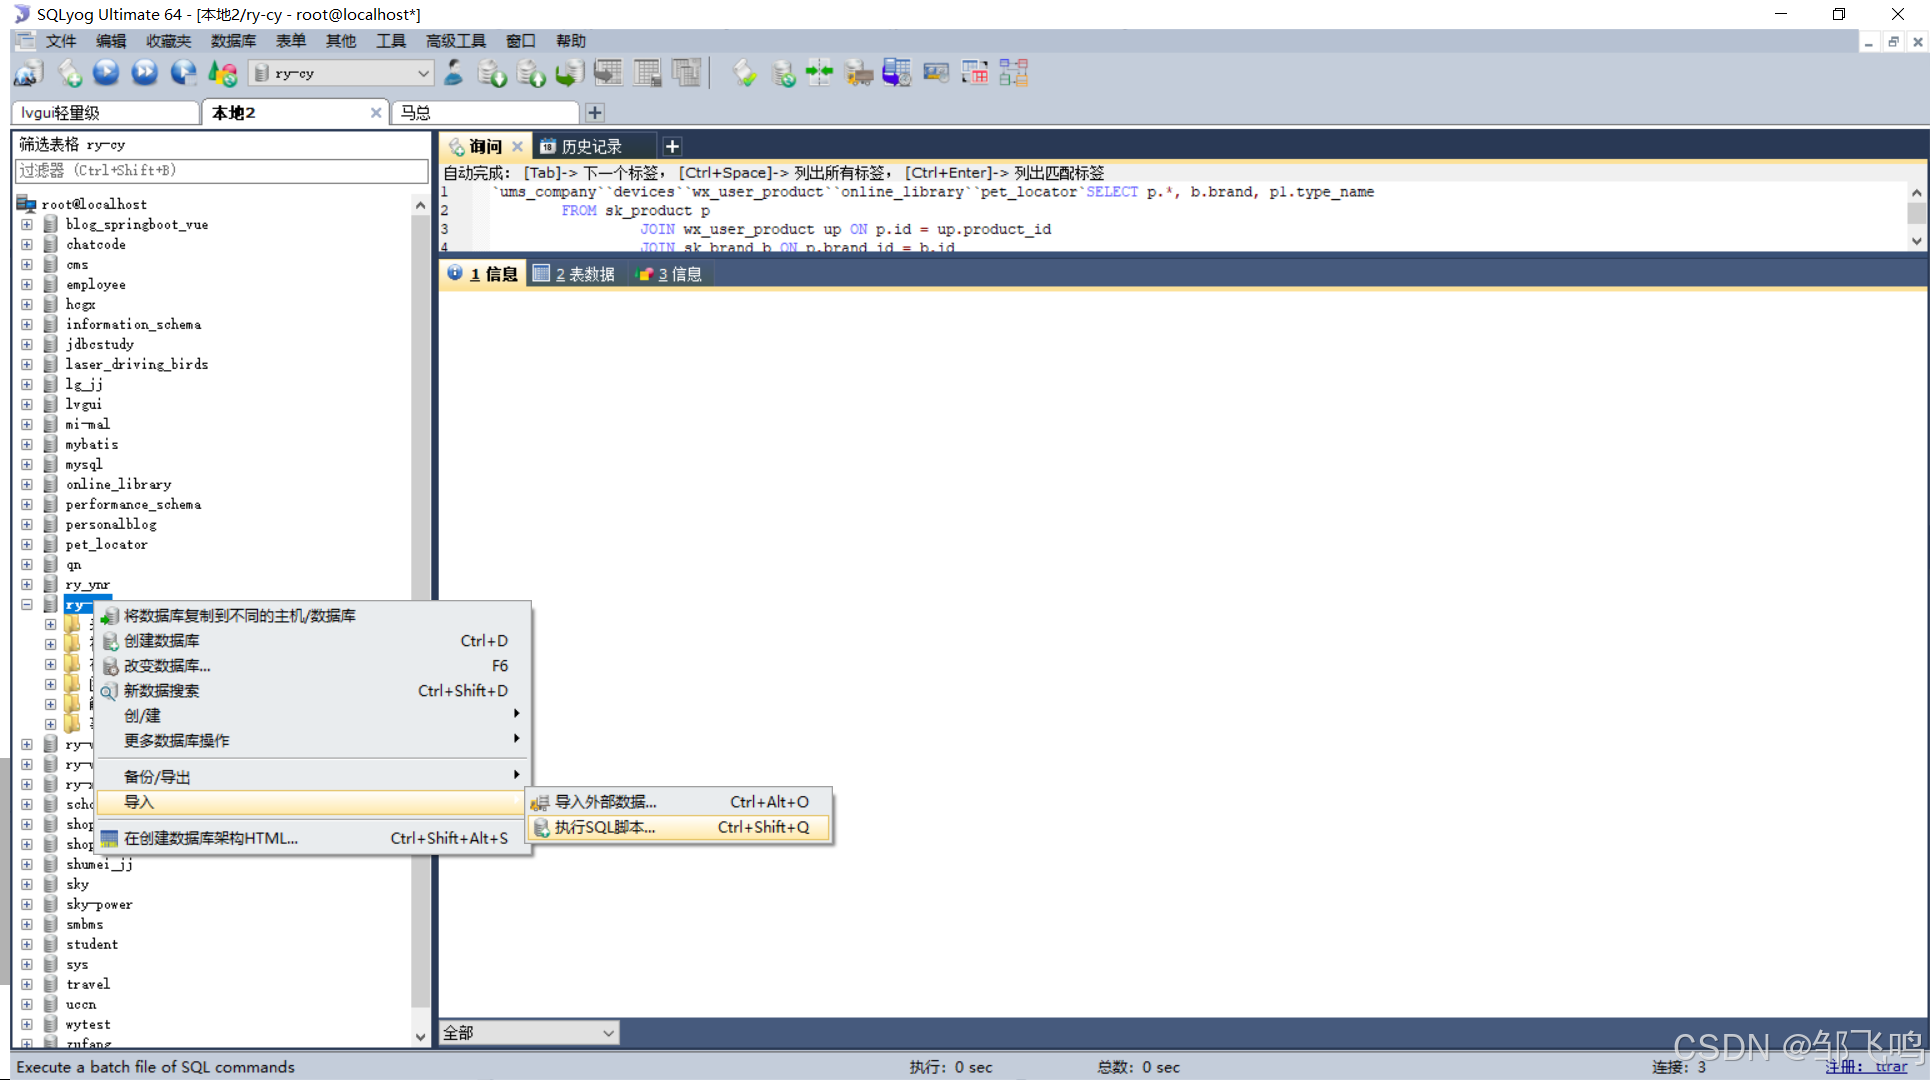Open the 帮助 menu
The width and height of the screenshot is (1930, 1080).
coord(571,41)
